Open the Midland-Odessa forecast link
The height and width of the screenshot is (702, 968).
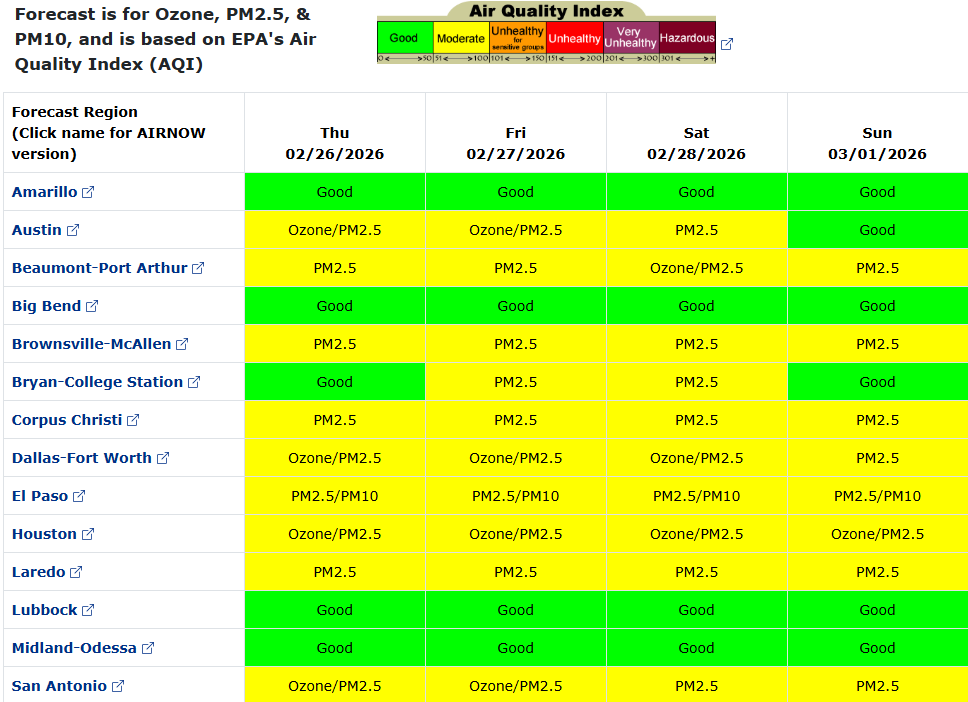tap(74, 648)
